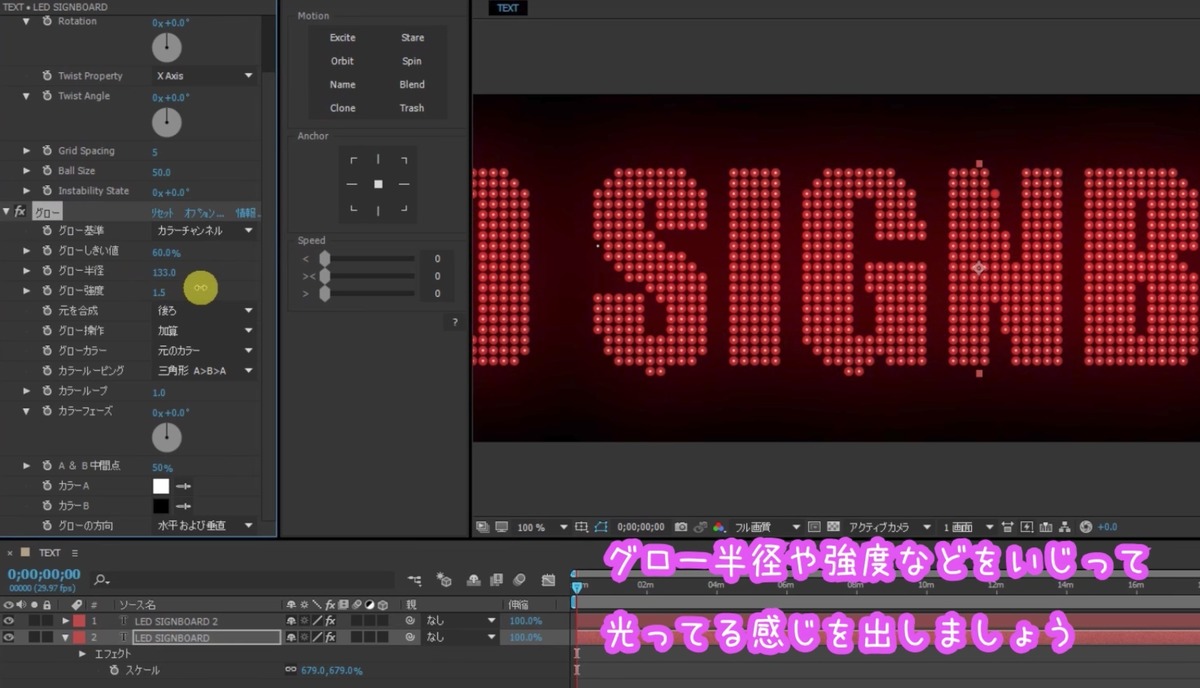1200x688 pixels.
Task: Click the Clone icon in the Motion panel
Action: [342, 107]
